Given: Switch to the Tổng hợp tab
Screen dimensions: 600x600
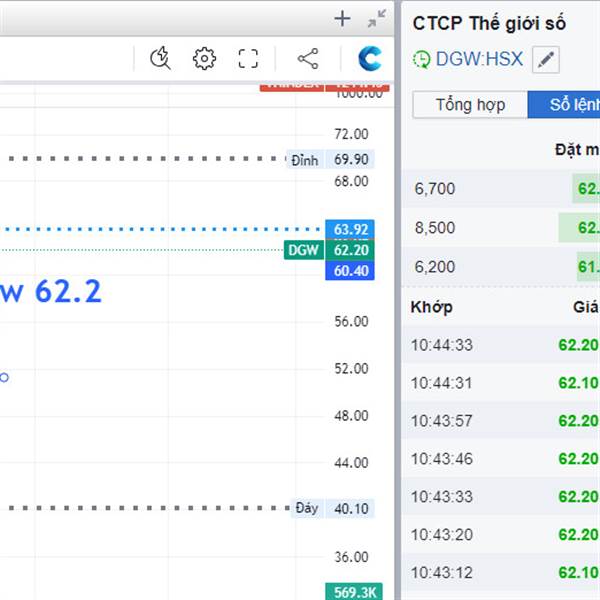Looking at the screenshot, I should (470, 104).
